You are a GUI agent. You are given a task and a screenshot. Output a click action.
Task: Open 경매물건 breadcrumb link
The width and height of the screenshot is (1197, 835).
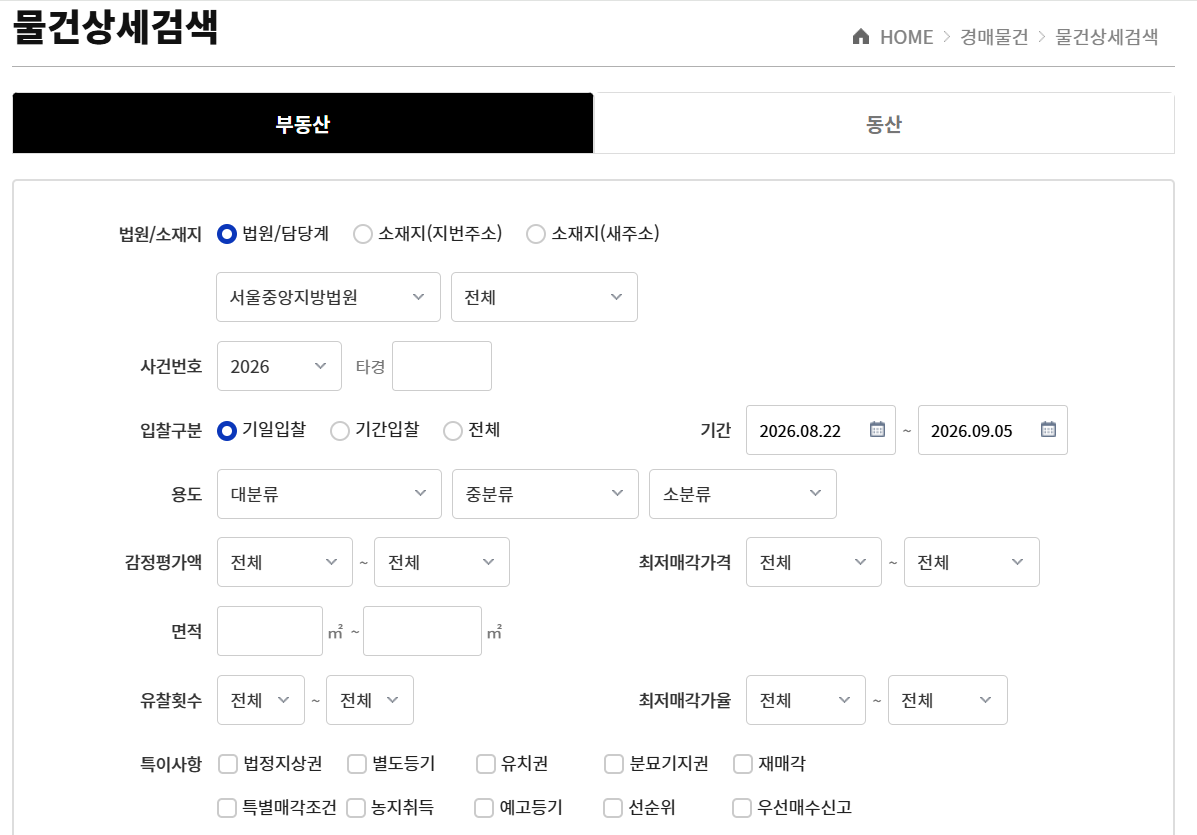click(994, 37)
